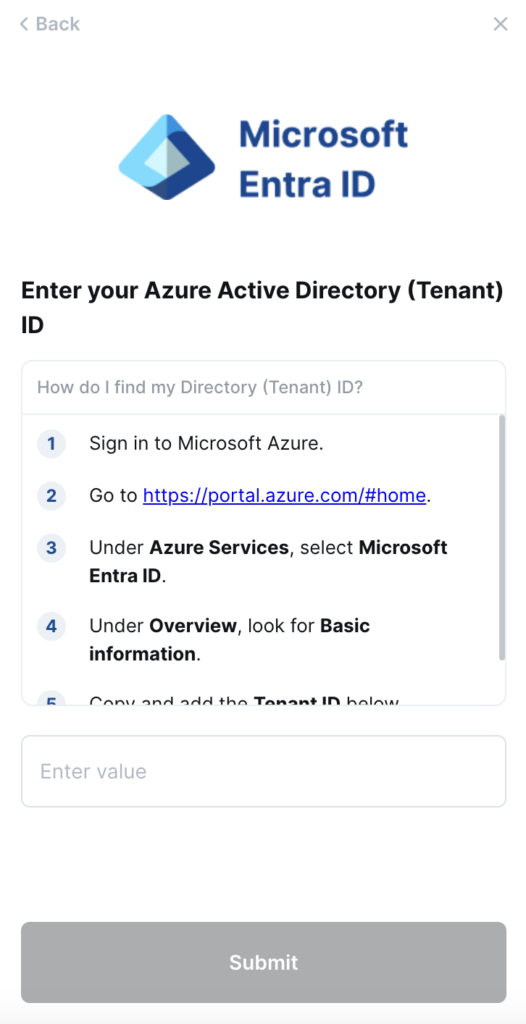Click the Microsoft Entra ID title text
This screenshot has width=526, height=1024.
[x=323, y=159]
